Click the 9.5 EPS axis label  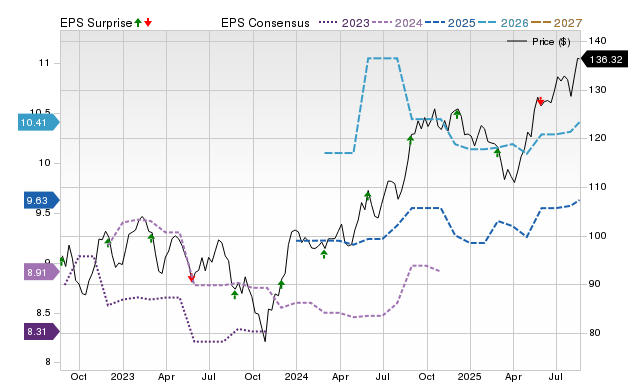(42, 213)
